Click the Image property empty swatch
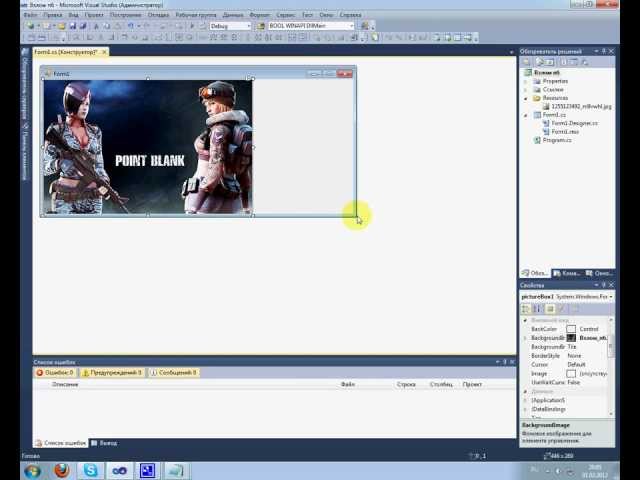640x480 pixels. point(571,374)
